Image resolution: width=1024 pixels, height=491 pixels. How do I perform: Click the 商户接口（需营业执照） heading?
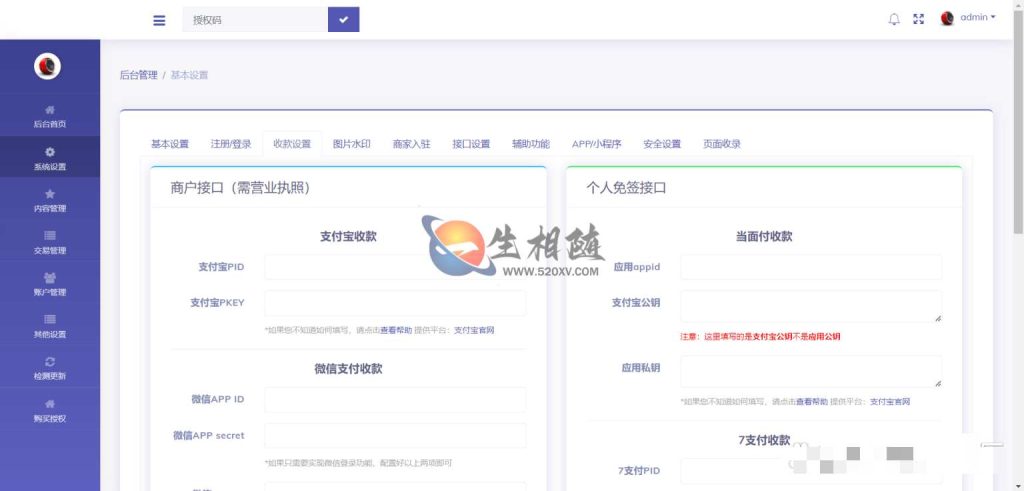(240, 189)
